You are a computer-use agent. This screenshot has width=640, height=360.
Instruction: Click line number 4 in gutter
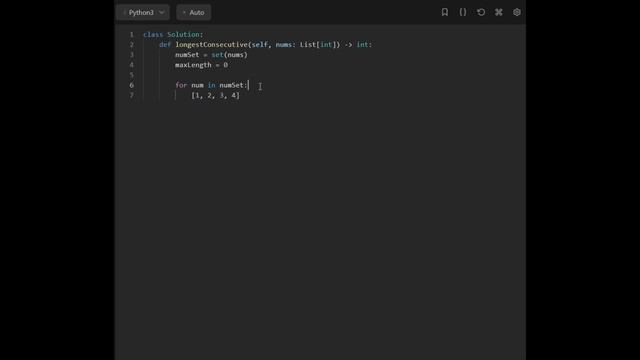pos(131,65)
